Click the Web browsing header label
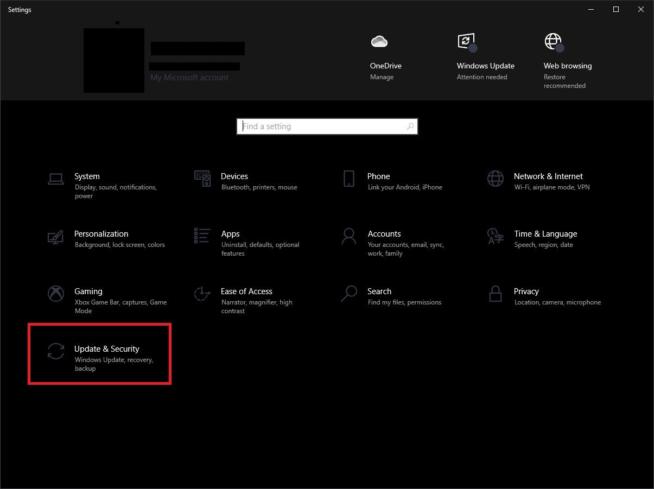The height and width of the screenshot is (489, 654). 567,66
